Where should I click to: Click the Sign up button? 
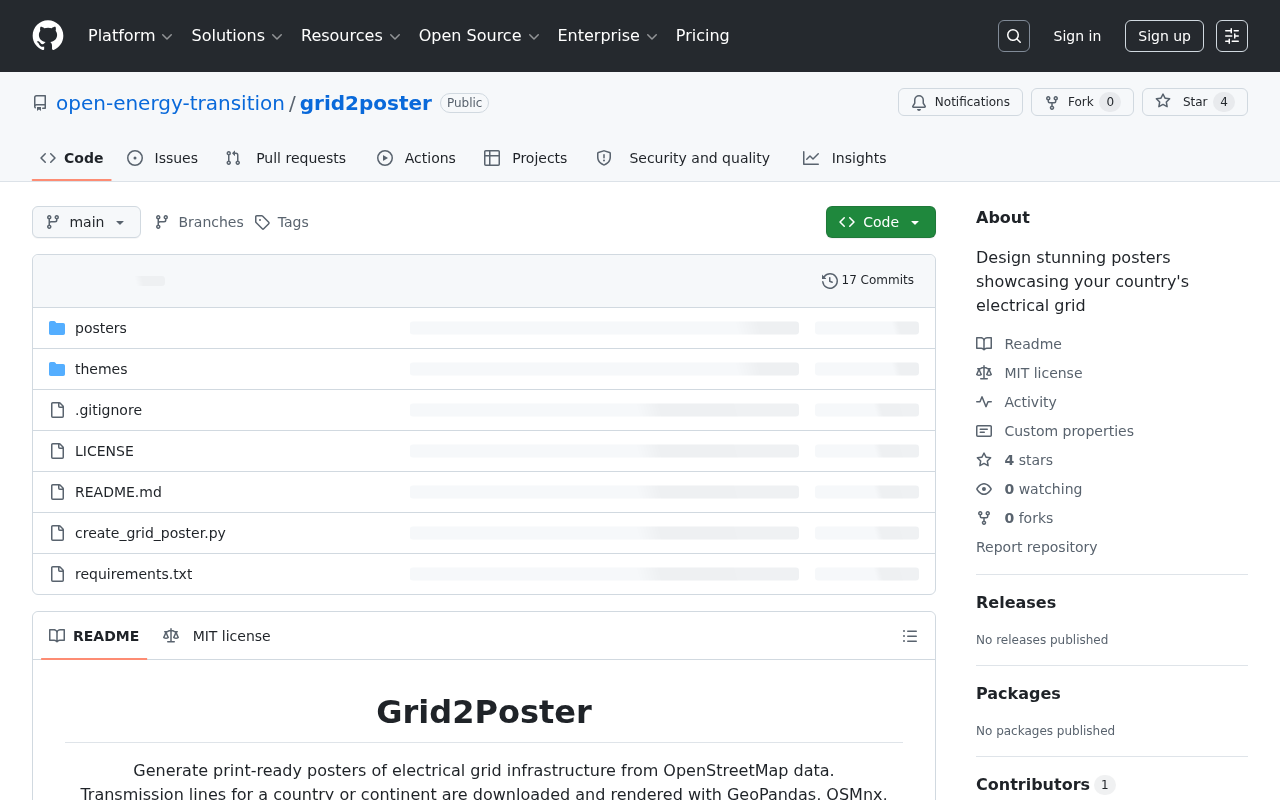(1164, 36)
